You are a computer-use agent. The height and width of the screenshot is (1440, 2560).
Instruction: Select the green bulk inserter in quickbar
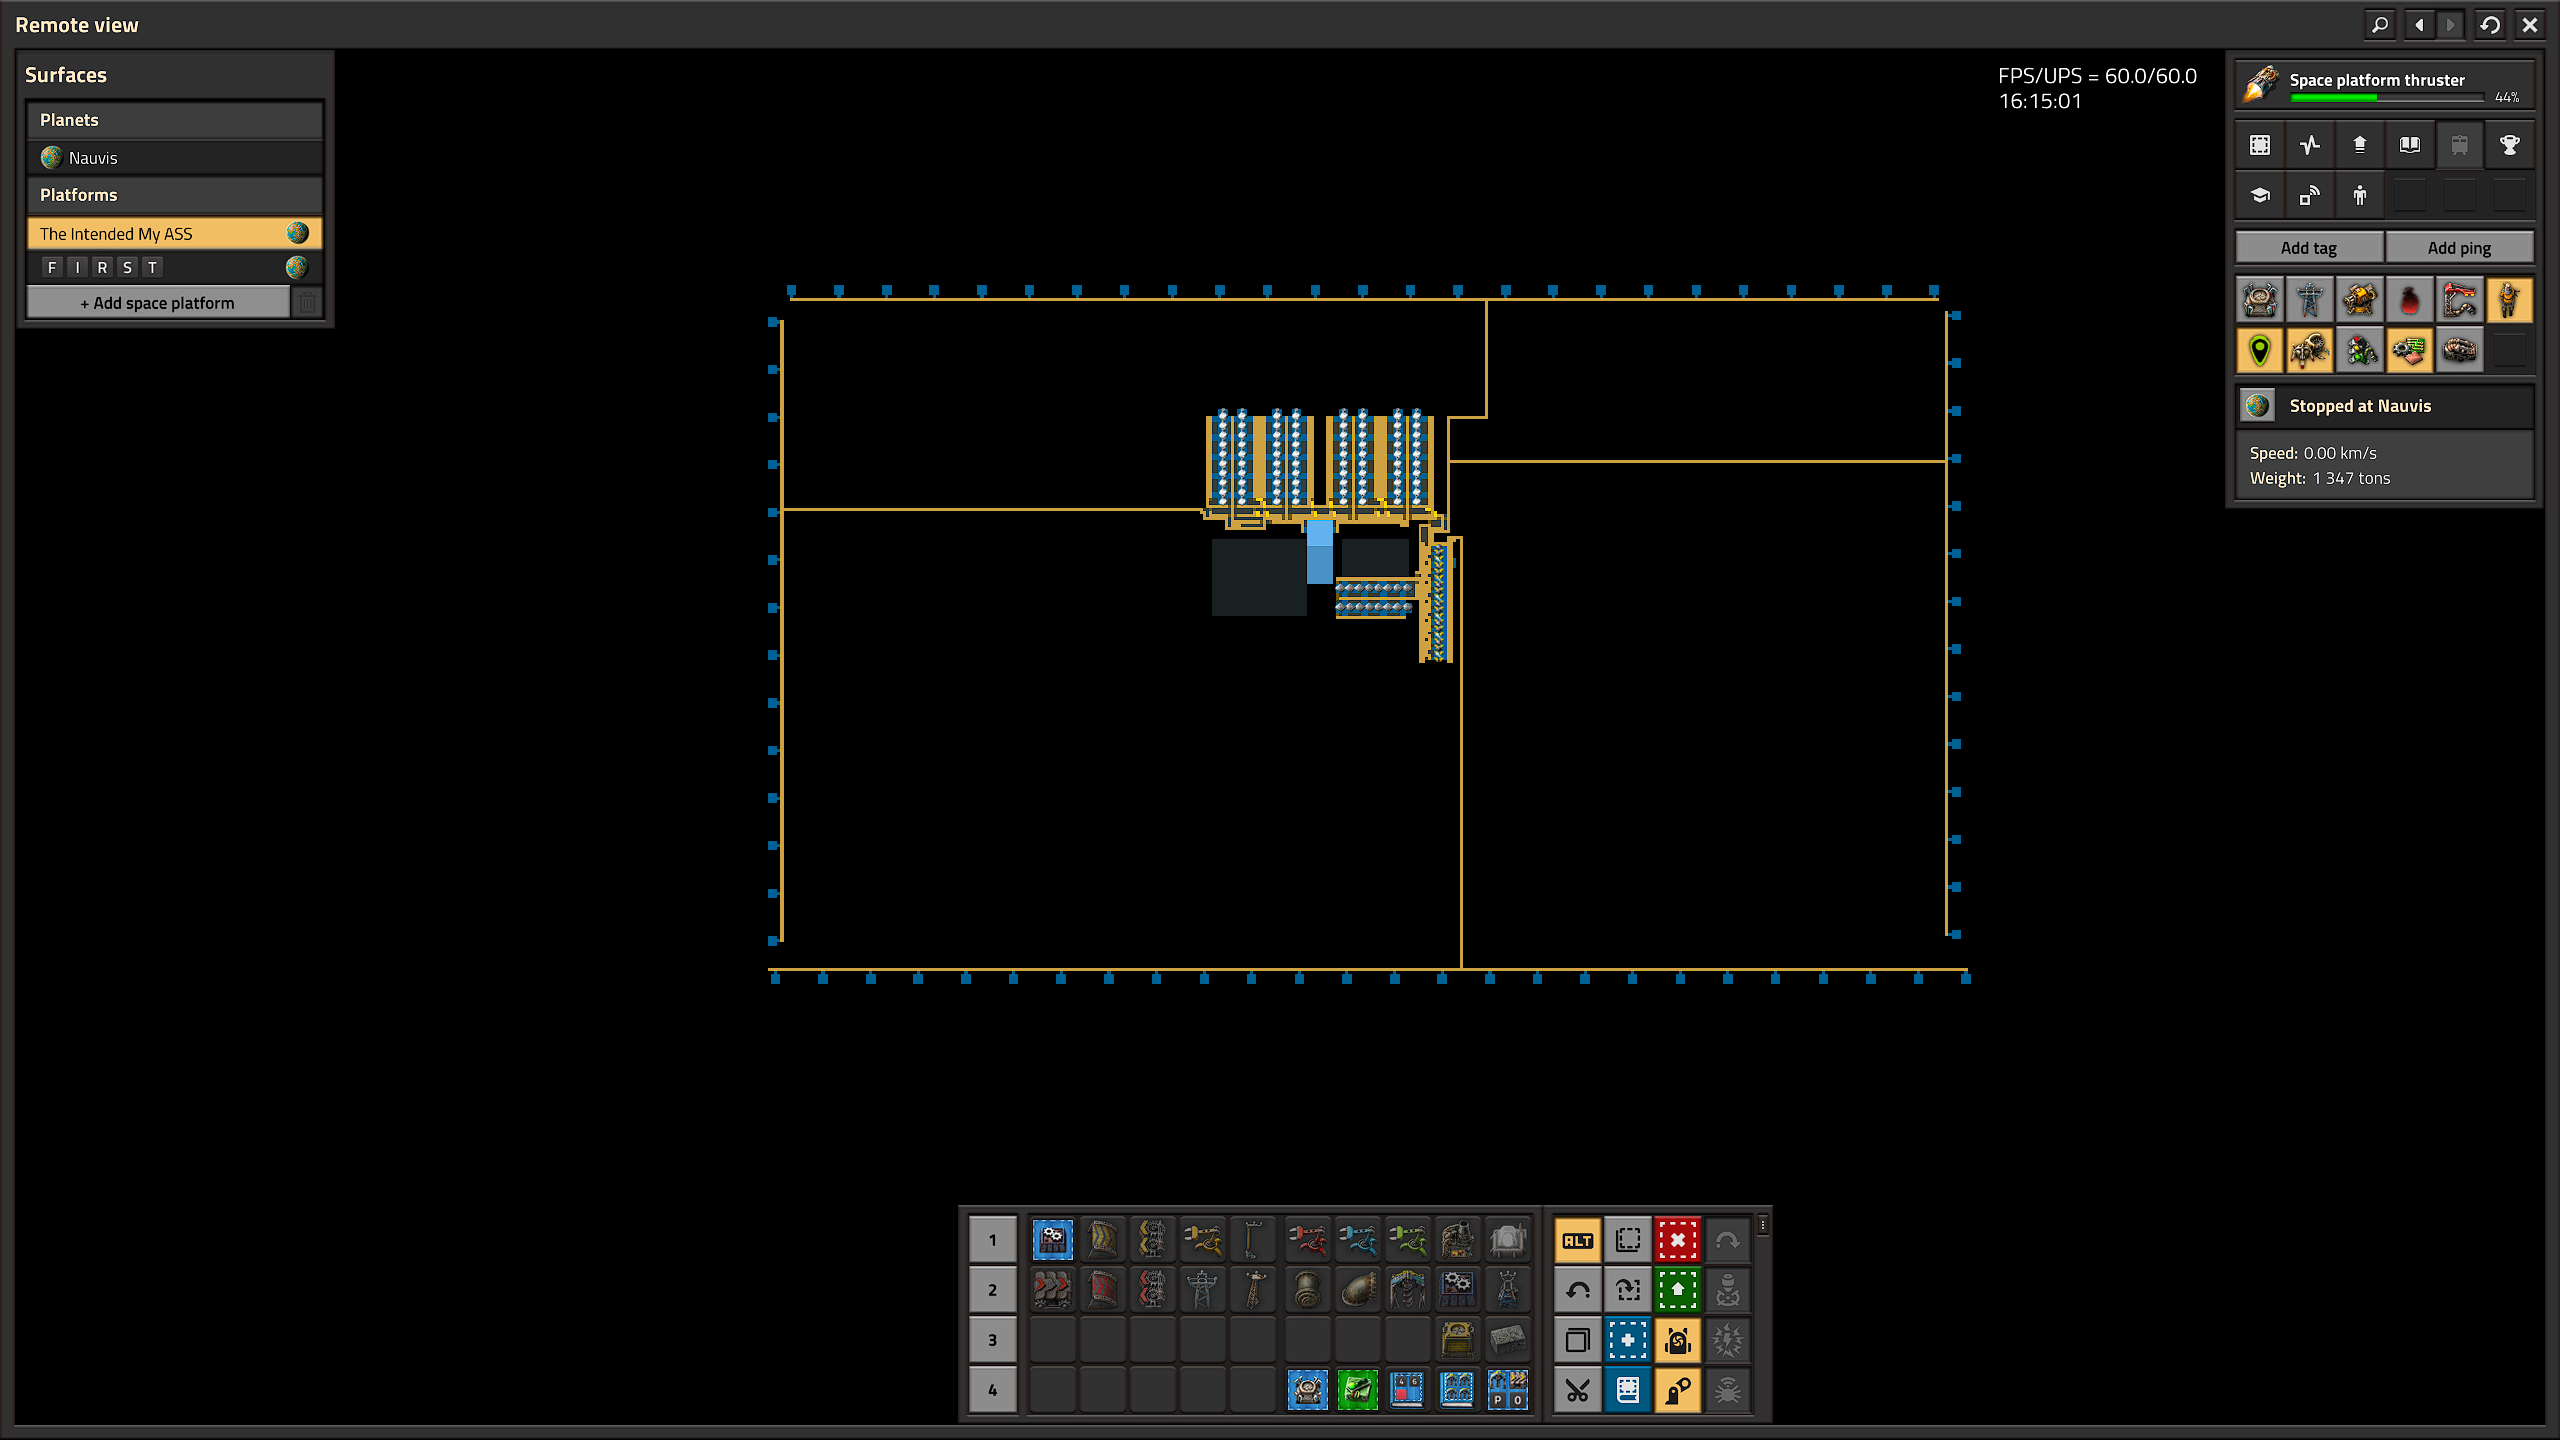(x=1407, y=1240)
